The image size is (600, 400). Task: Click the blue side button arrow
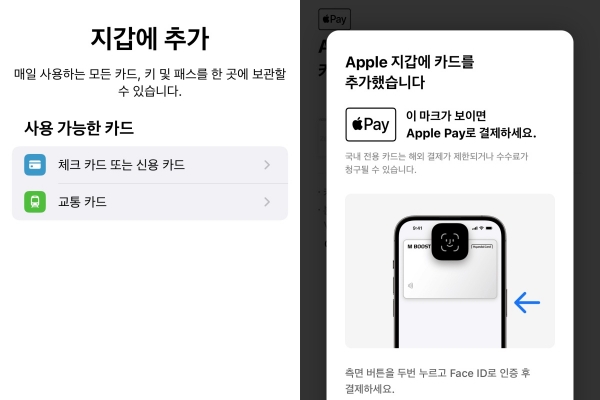pos(527,302)
